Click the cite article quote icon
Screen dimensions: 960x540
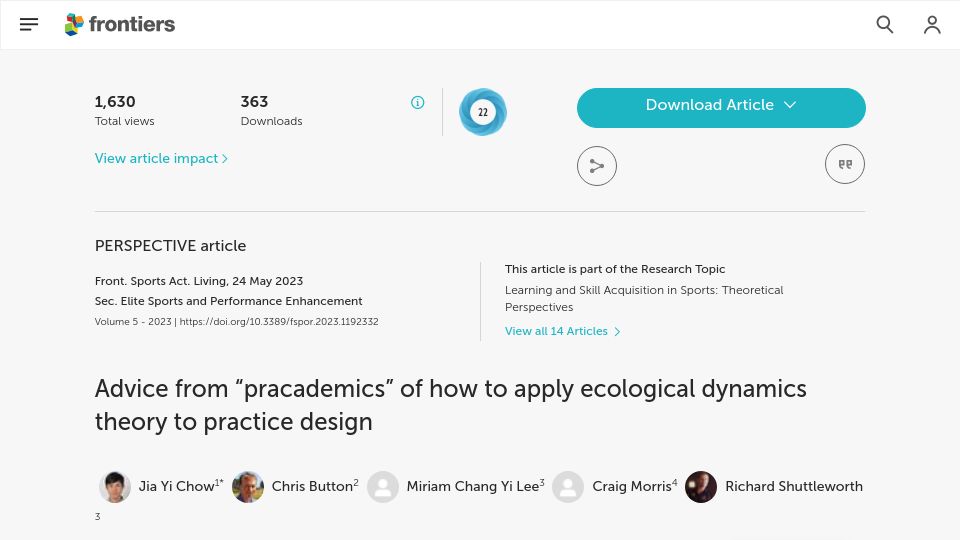point(845,164)
